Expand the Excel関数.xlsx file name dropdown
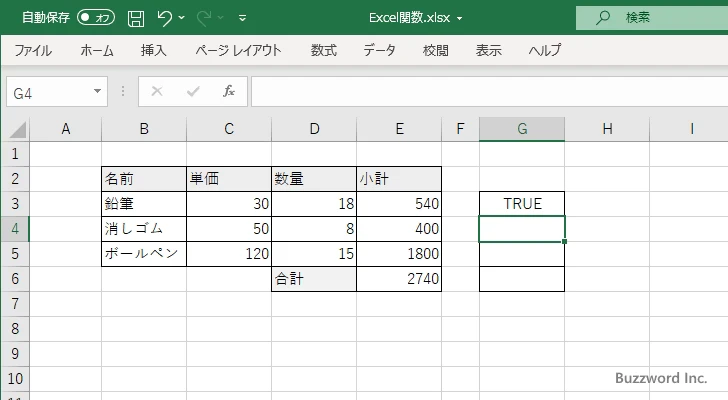Screen dimensions: 728x400 coord(460,19)
